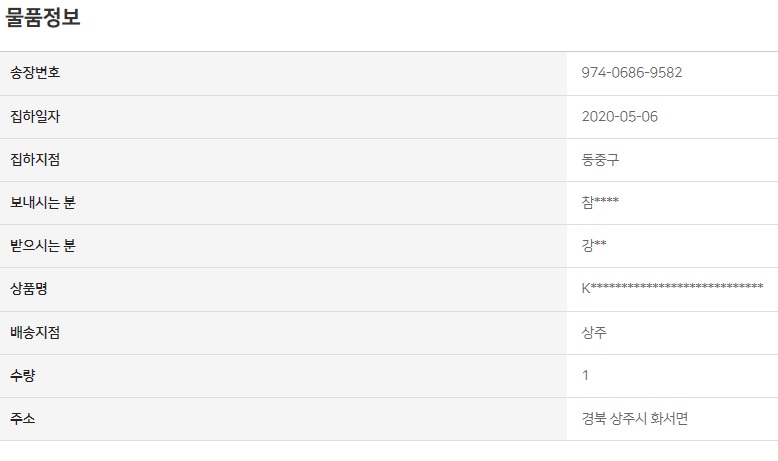
Task: Click the 받으시는 분 row label
Action: pos(43,246)
